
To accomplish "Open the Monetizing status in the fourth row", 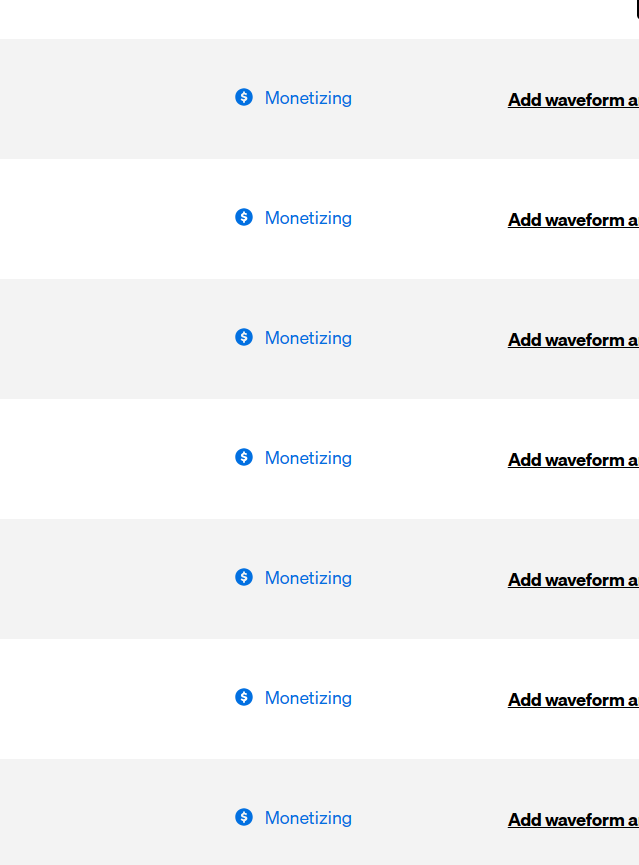I will tap(308, 458).
